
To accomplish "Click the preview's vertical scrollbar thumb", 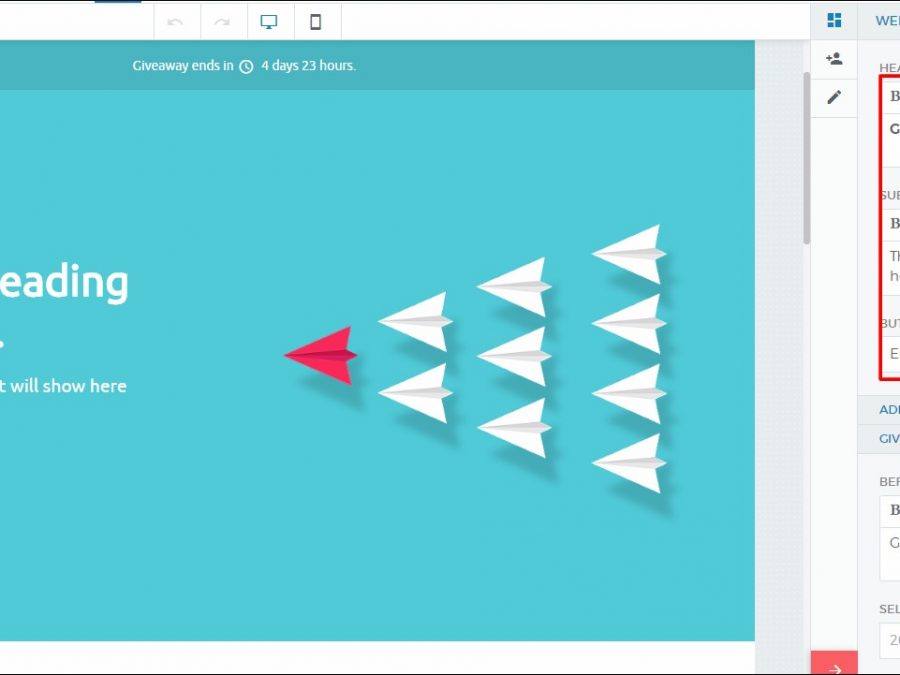I will (804, 158).
